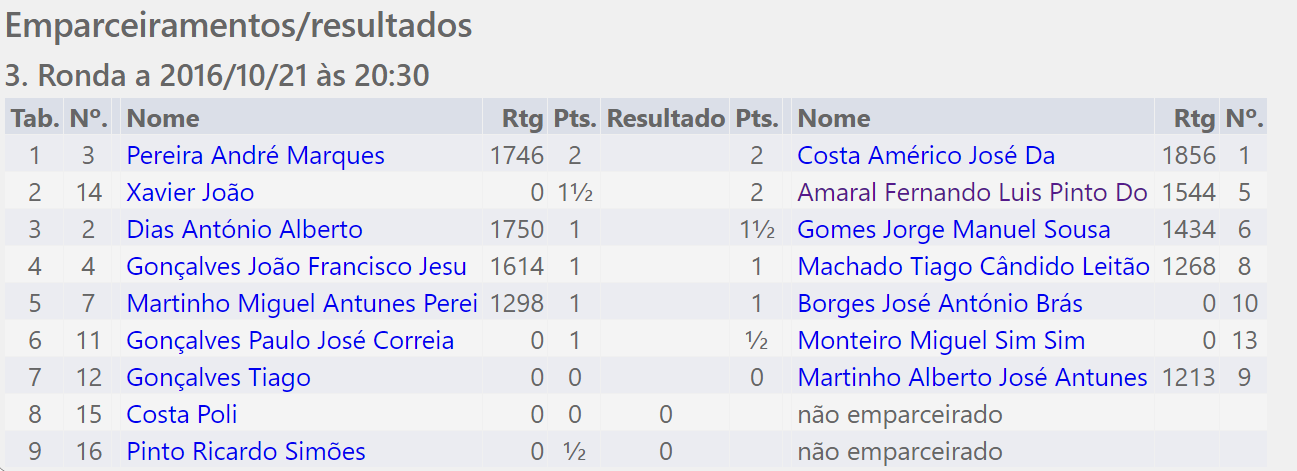
Task: Open Pinto Ricardo Simões link
Action: coord(245,452)
